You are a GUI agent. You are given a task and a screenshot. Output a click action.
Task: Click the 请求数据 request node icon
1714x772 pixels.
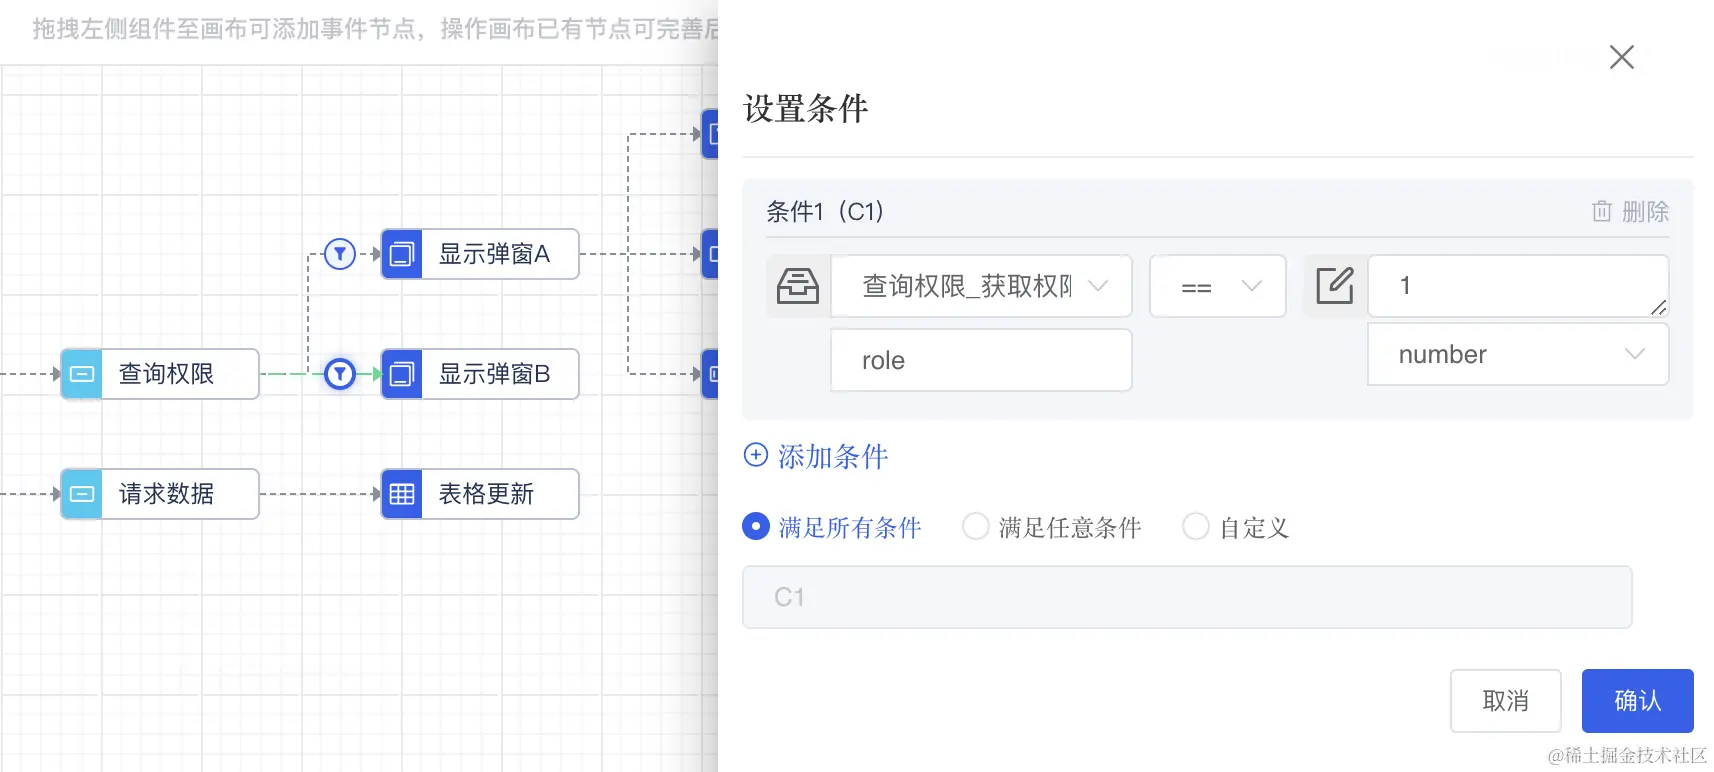click(x=82, y=494)
